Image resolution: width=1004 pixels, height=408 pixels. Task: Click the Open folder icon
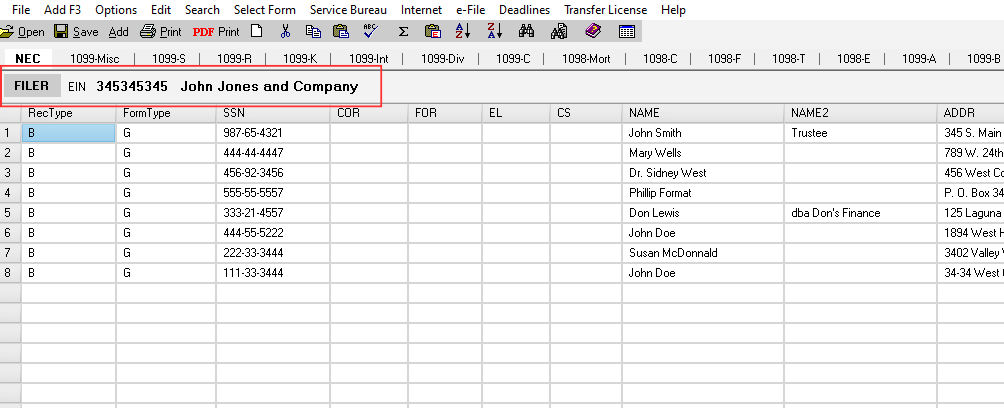(x=8, y=32)
